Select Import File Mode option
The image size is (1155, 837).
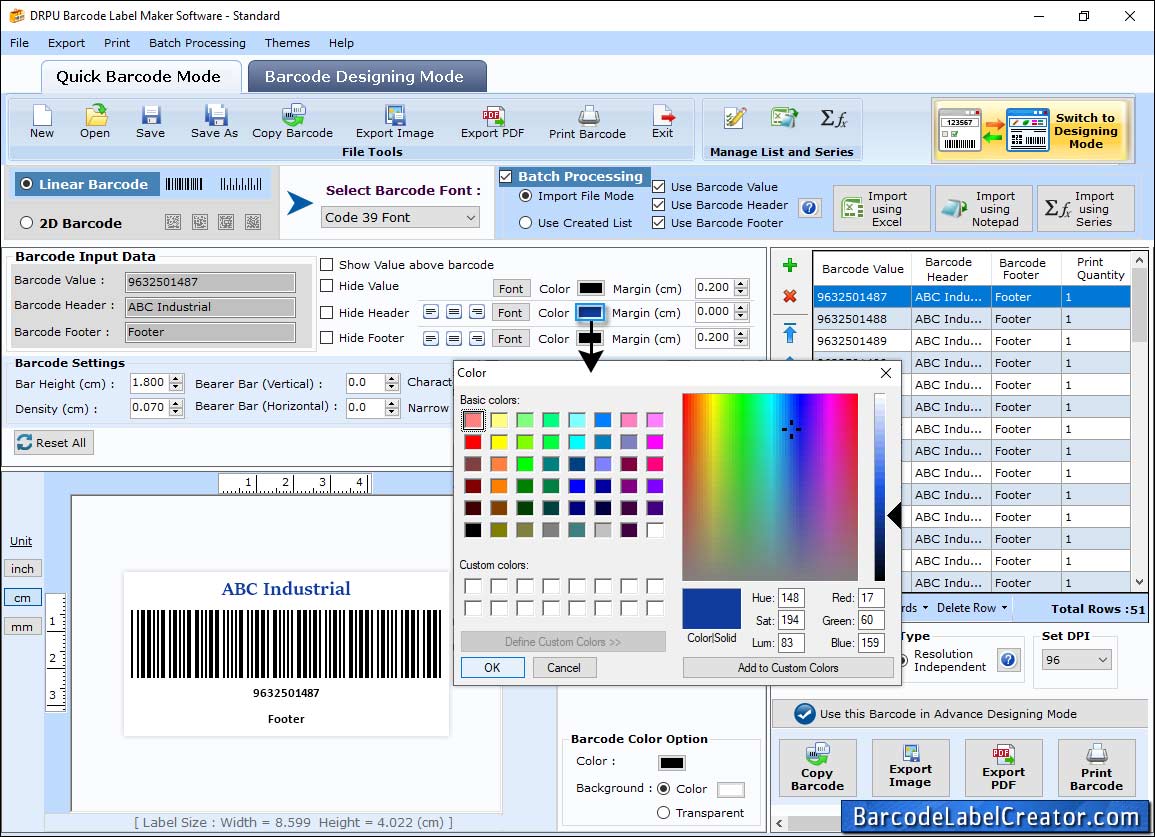(x=525, y=196)
